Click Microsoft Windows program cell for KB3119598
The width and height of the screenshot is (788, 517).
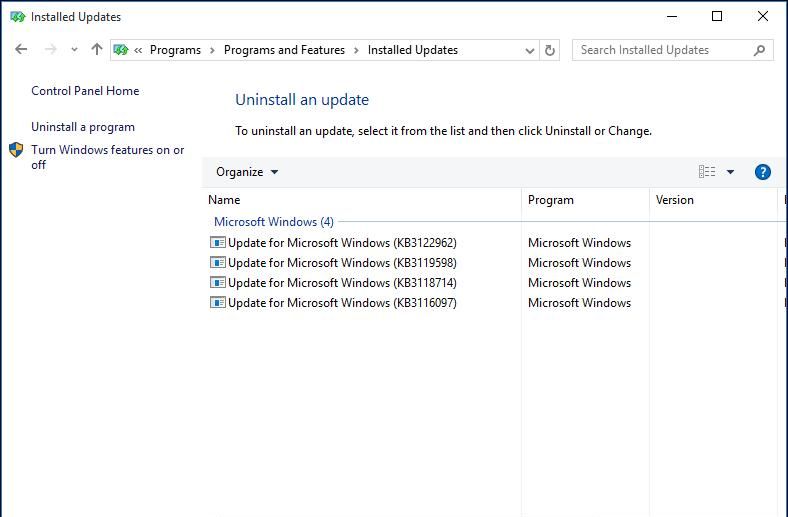click(x=579, y=263)
